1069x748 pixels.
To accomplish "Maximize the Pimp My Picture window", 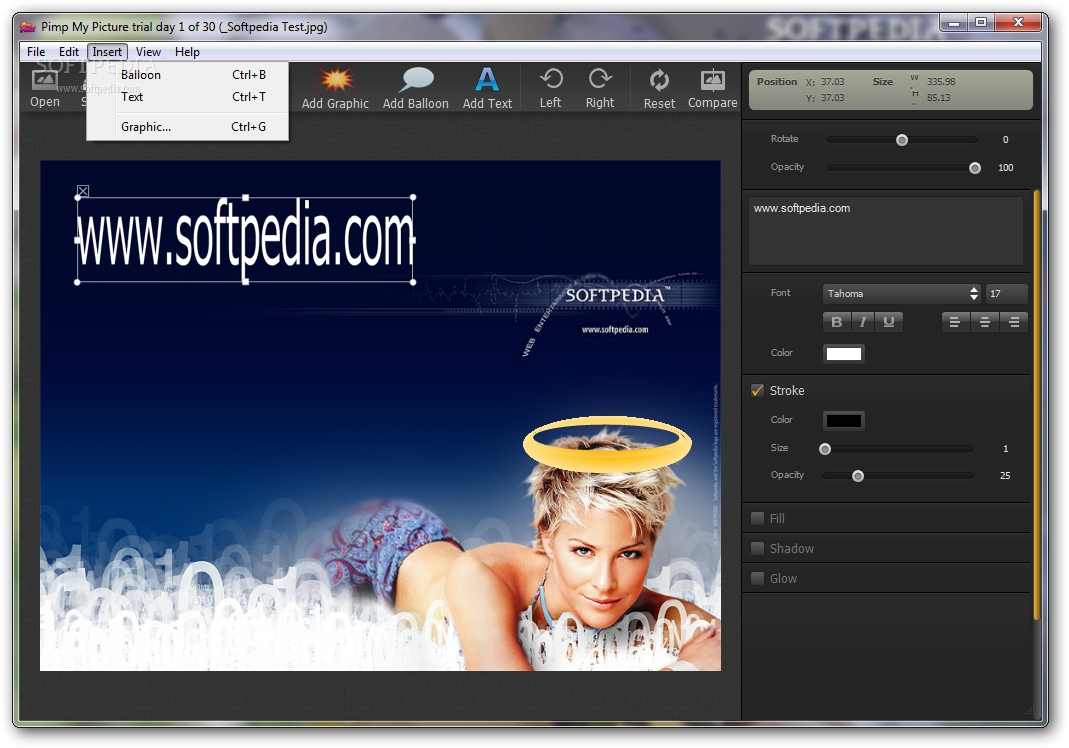I will coord(980,23).
